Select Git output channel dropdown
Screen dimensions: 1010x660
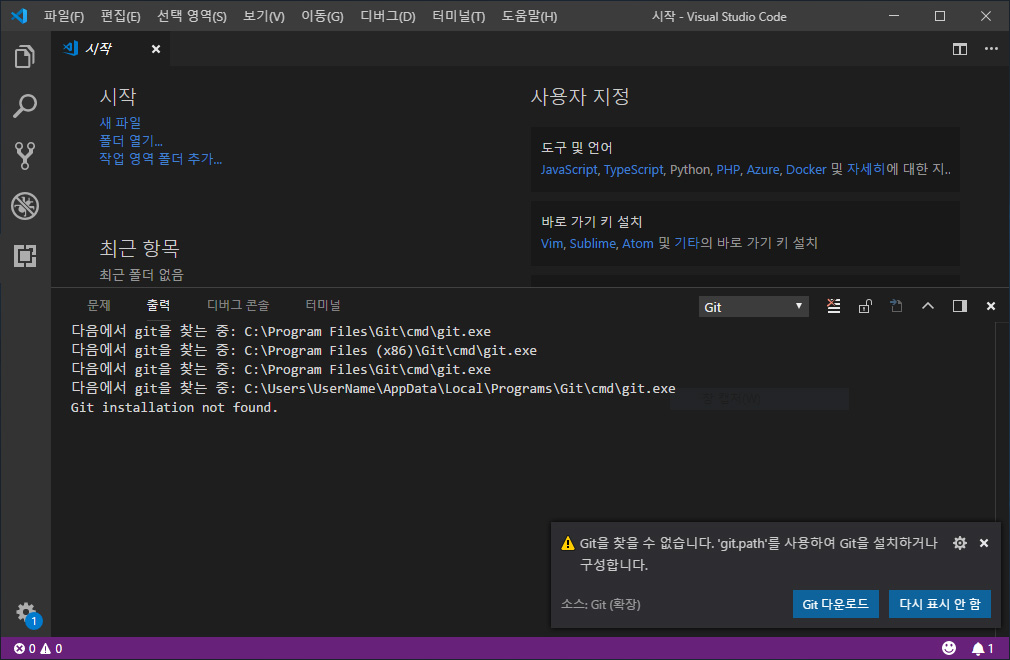[753, 306]
